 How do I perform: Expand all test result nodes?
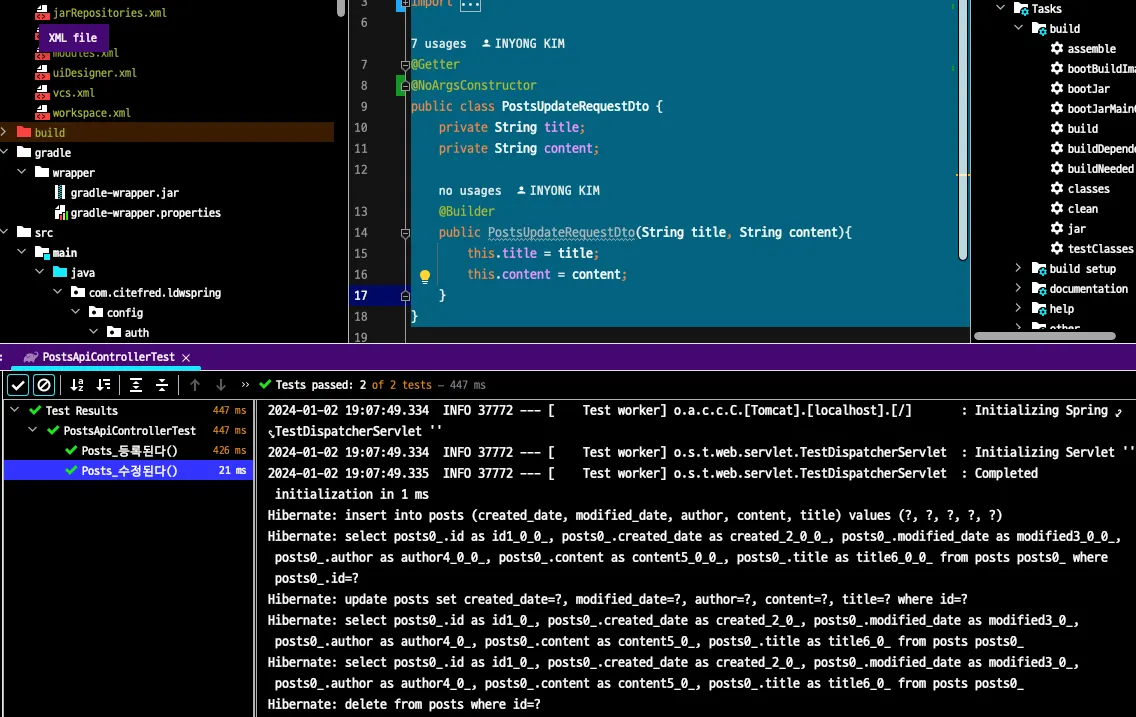(136, 385)
